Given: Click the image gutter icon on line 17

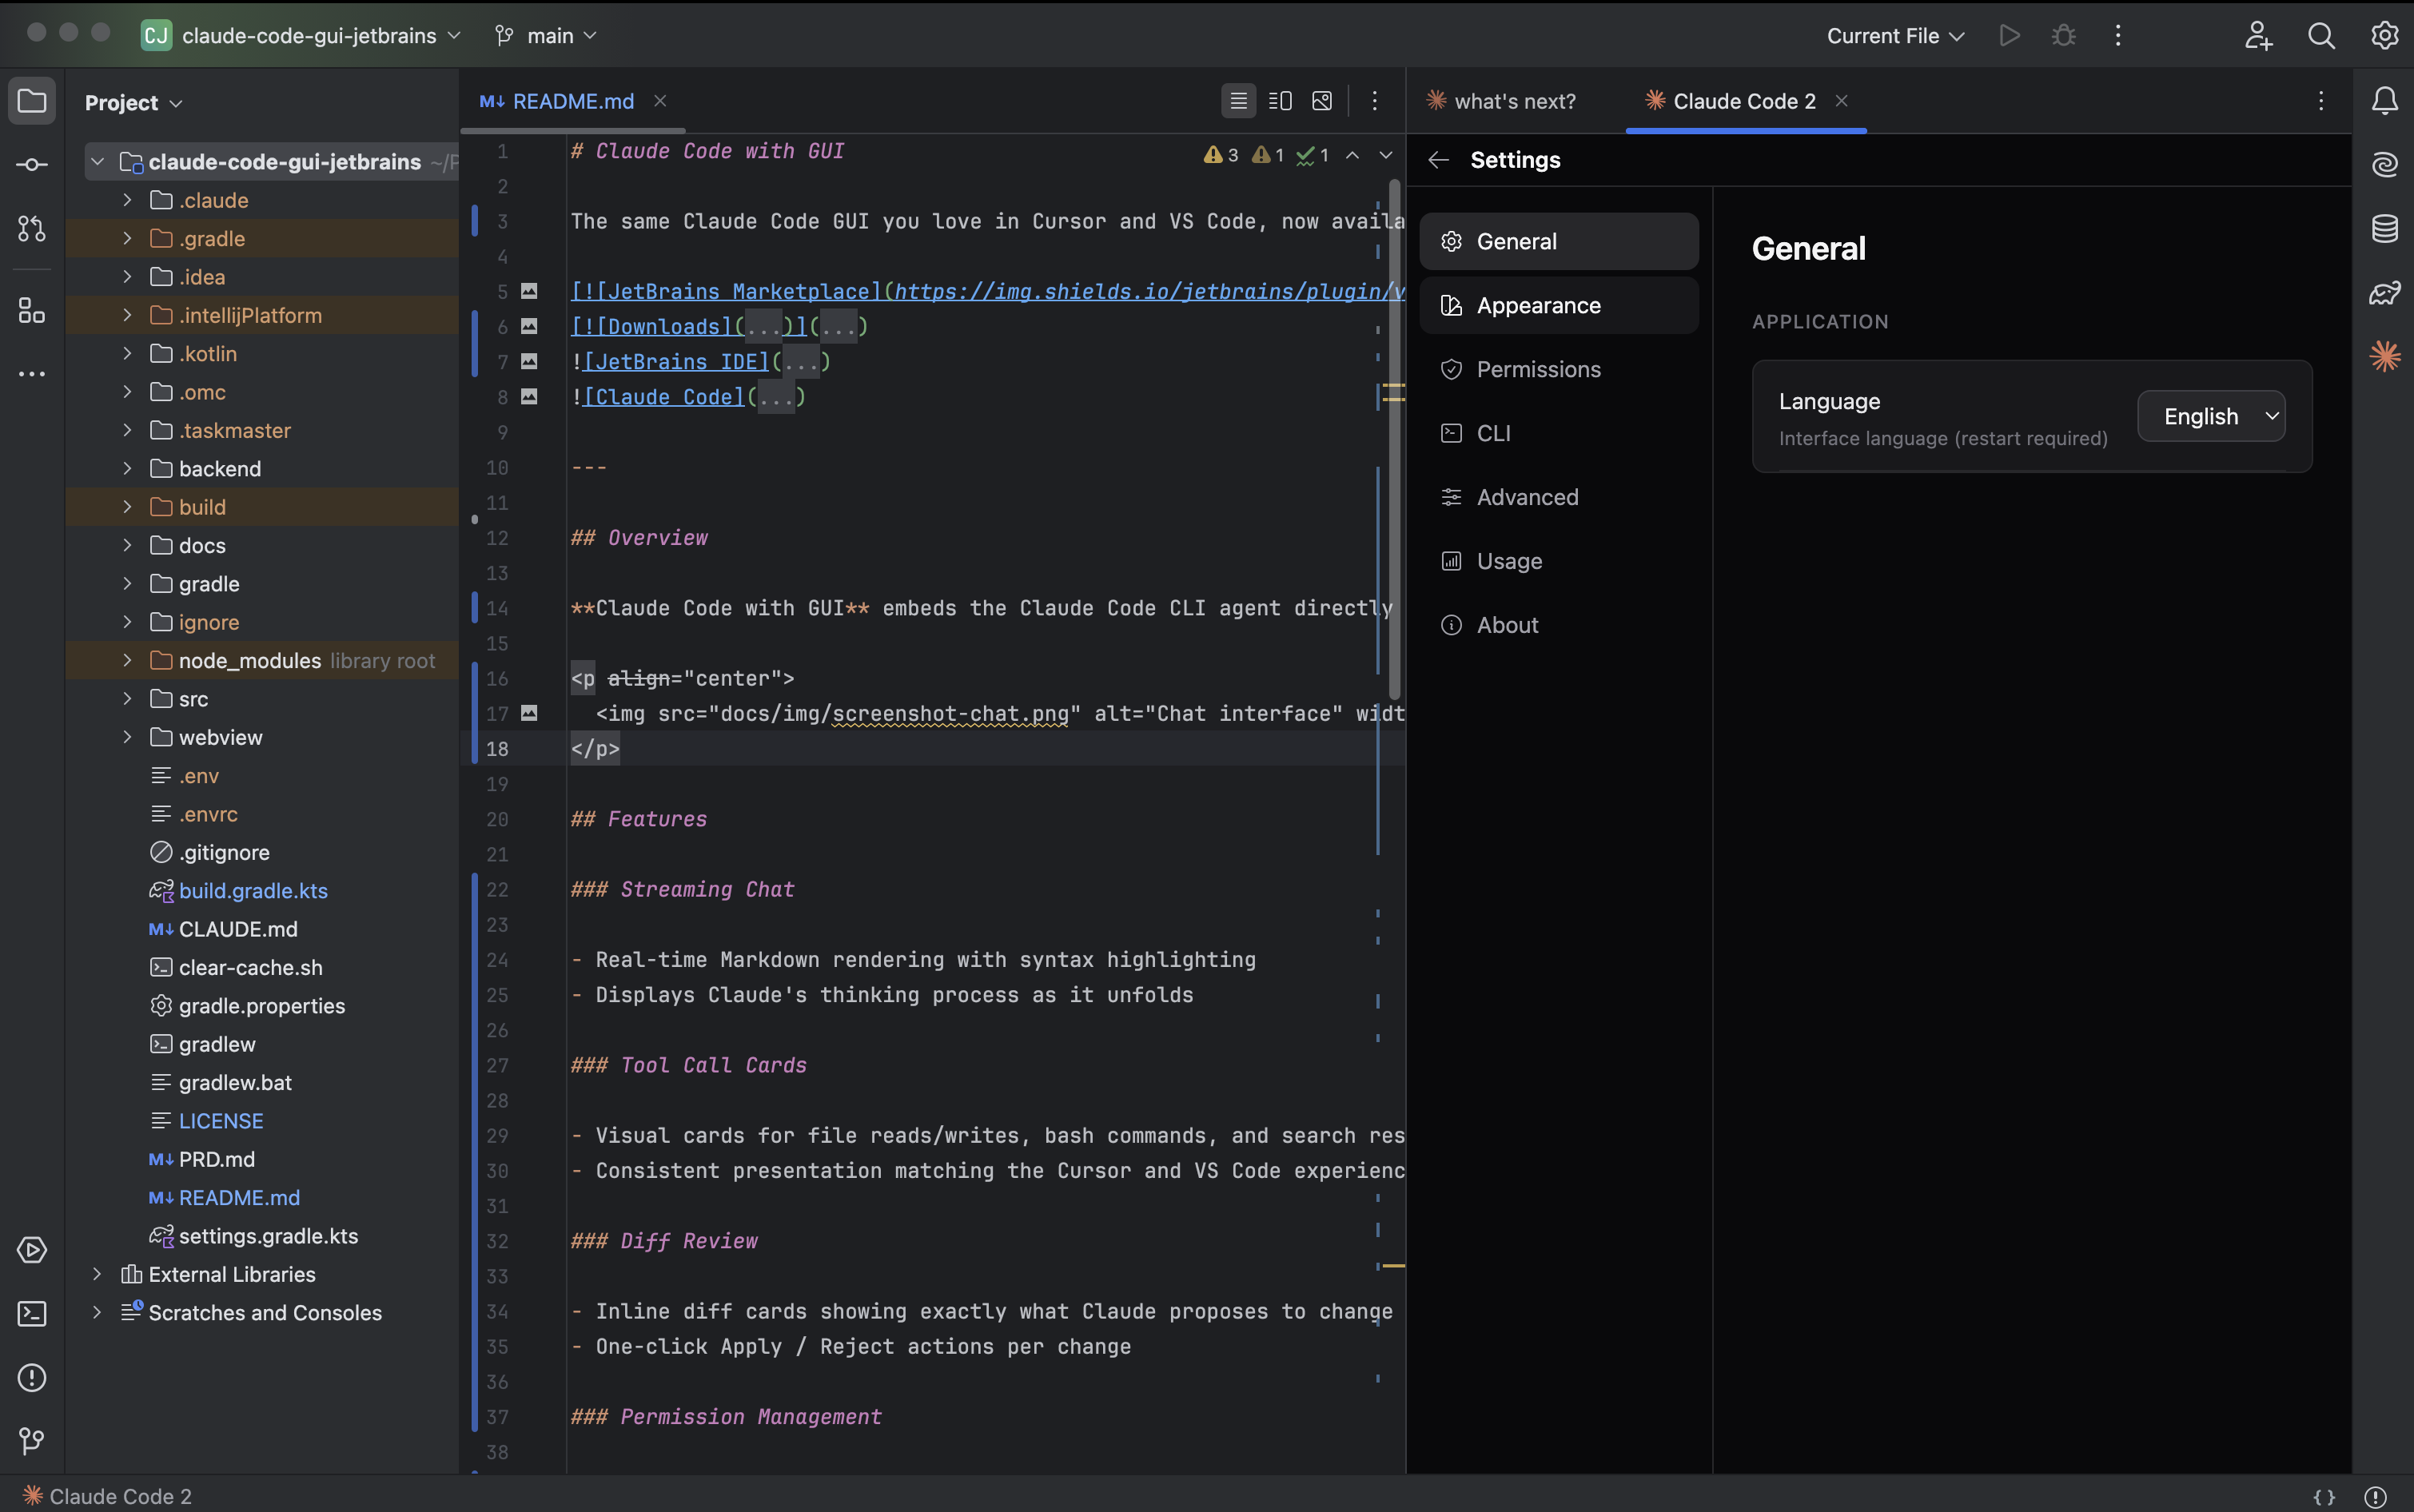Looking at the screenshot, I should [x=529, y=713].
